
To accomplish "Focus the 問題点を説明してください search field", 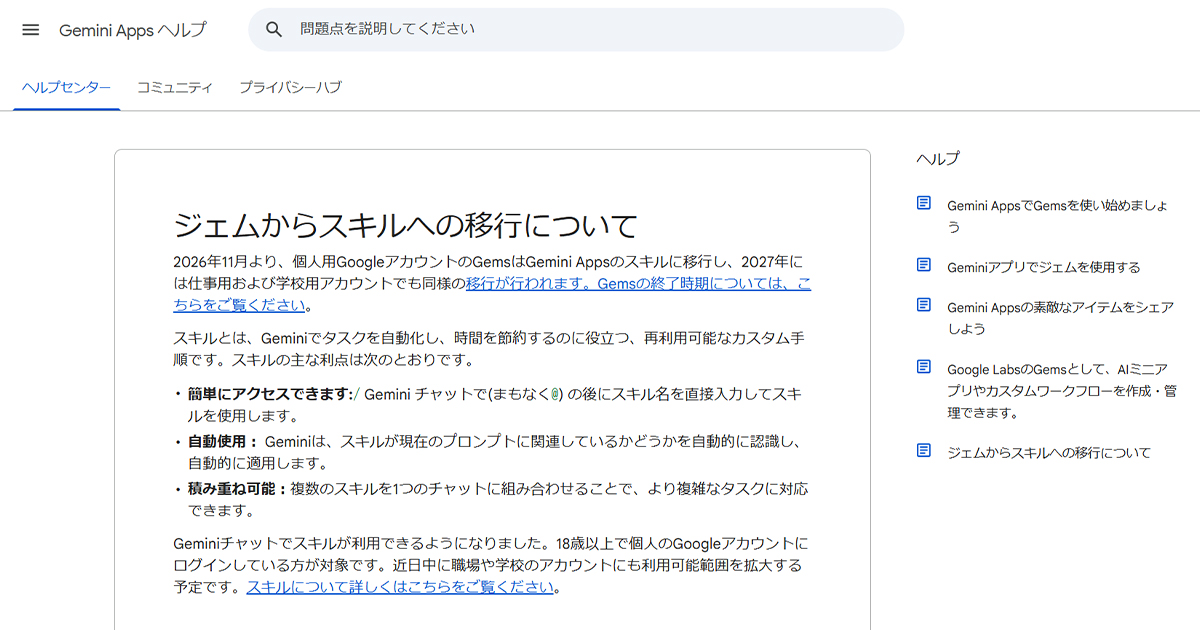I will coord(576,30).
